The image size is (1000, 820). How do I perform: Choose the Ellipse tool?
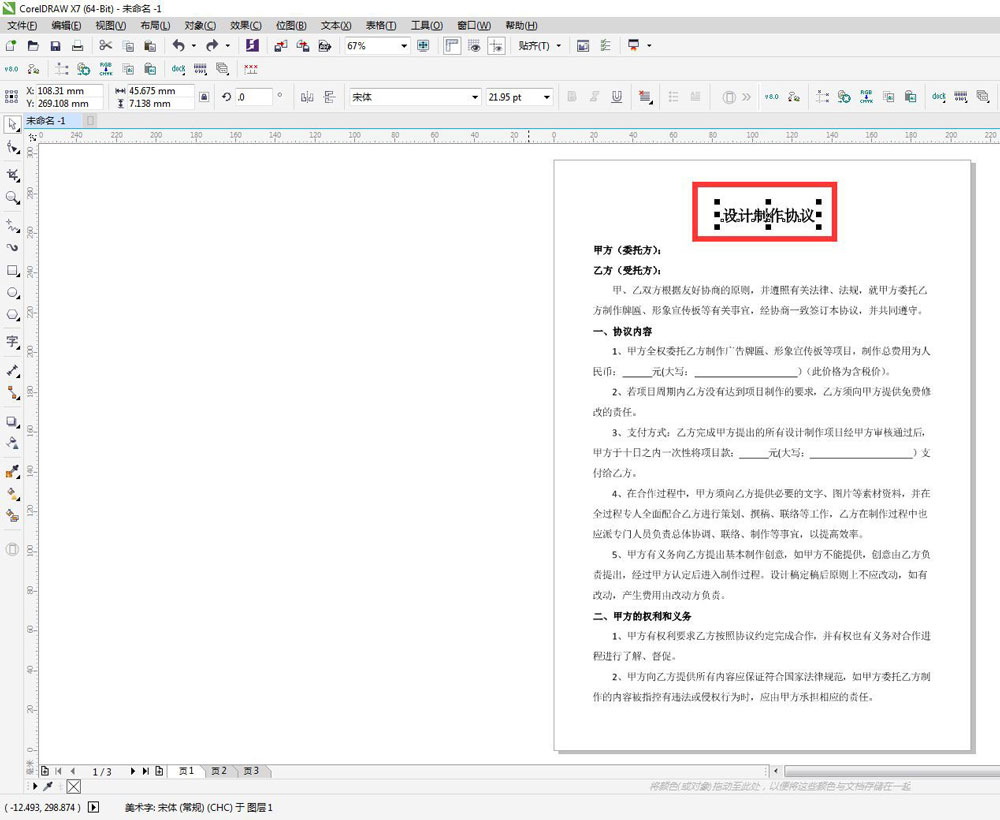click(12, 293)
